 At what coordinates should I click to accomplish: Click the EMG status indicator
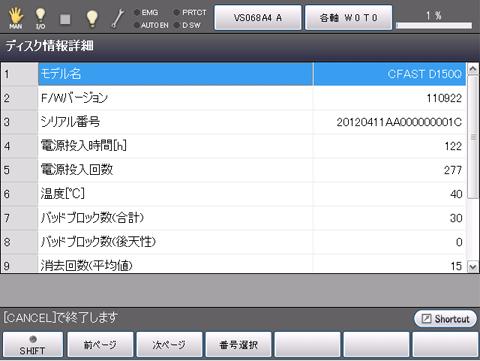tap(146, 12)
